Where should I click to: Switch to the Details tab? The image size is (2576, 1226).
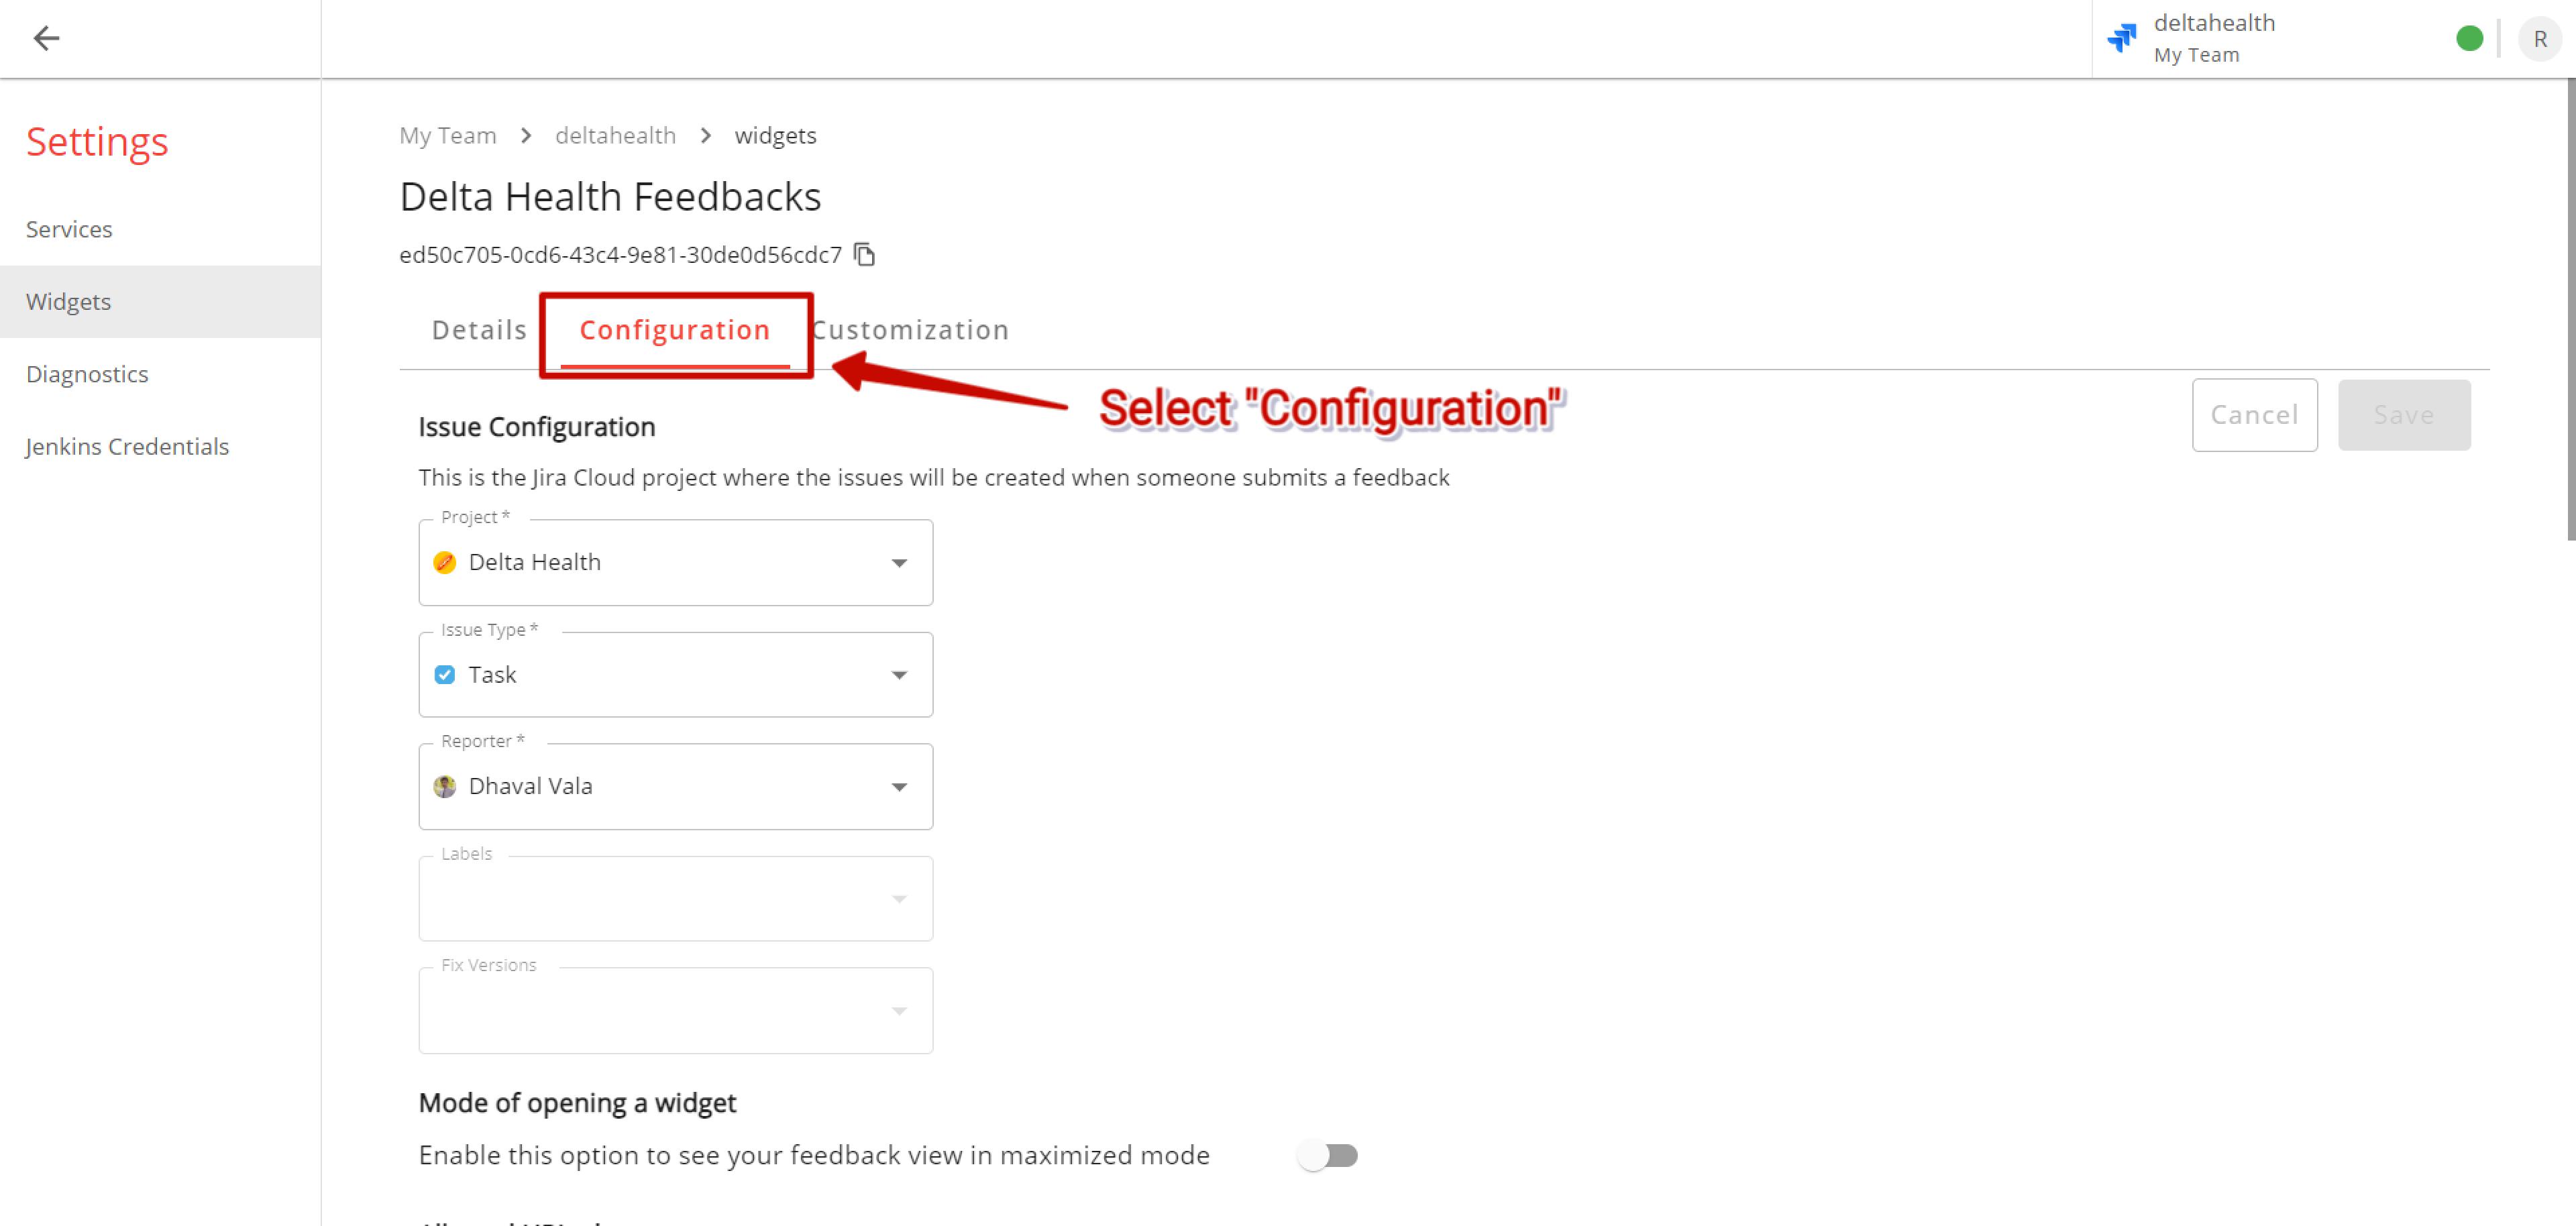coord(479,330)
